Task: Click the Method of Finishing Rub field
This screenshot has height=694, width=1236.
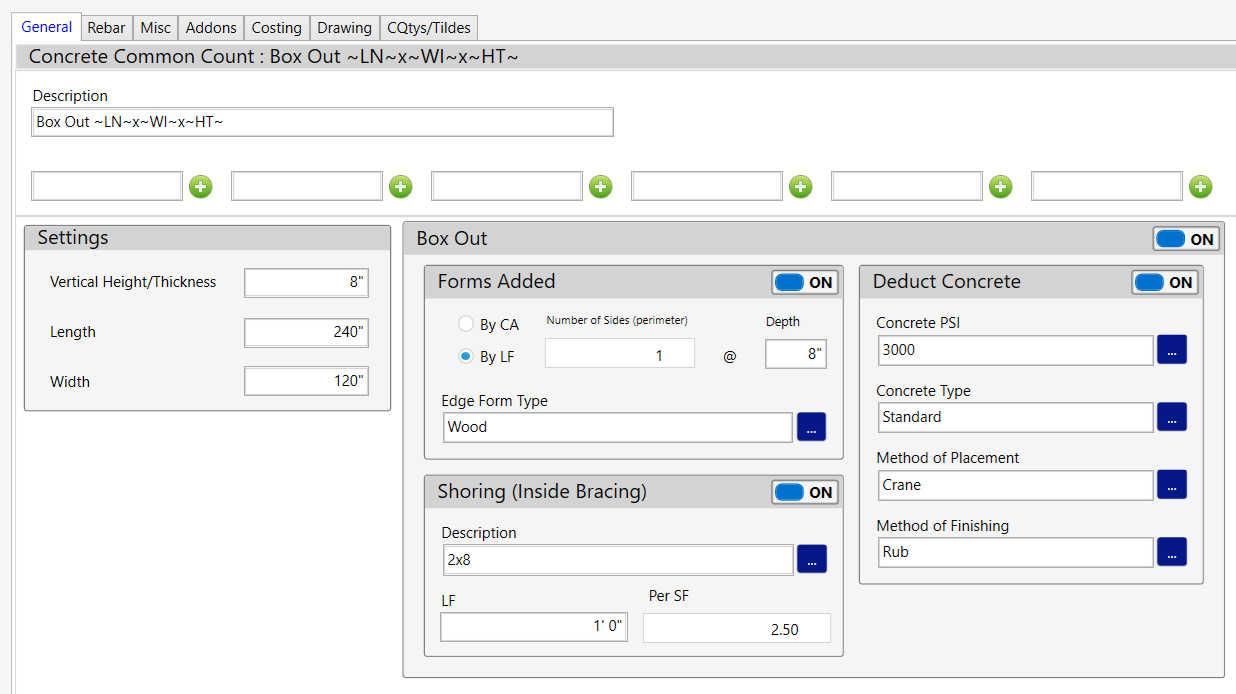Action: coord(1015,552)
